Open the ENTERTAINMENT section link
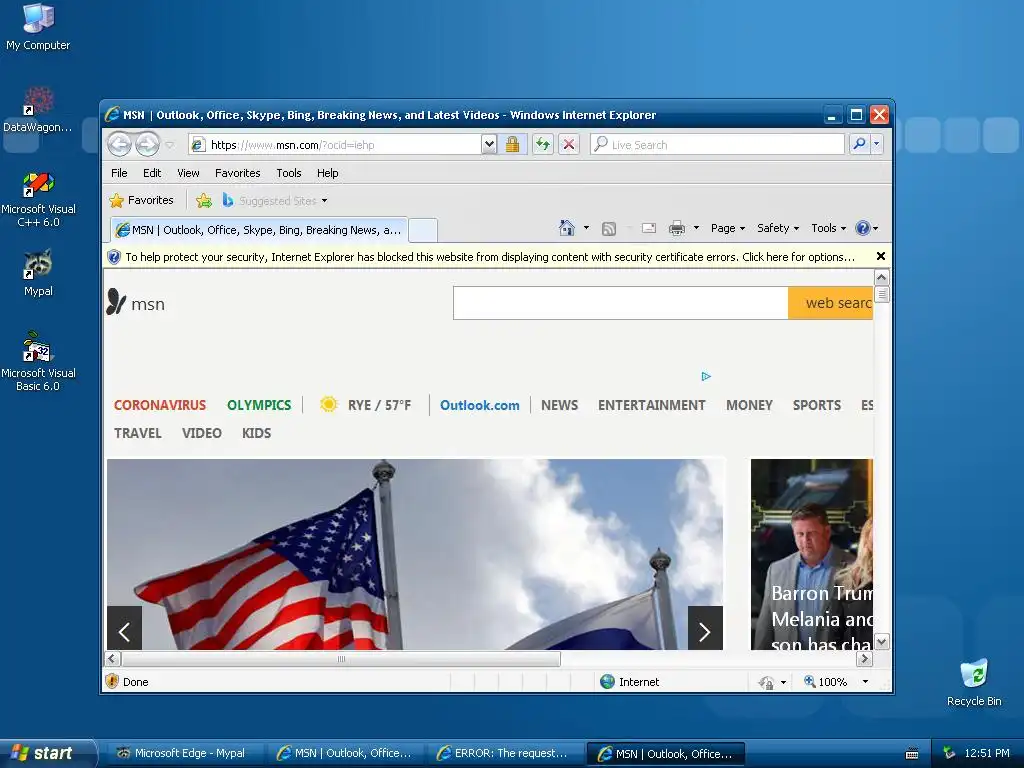This screenshot has height=768, width=1024. tap(652, 405)
